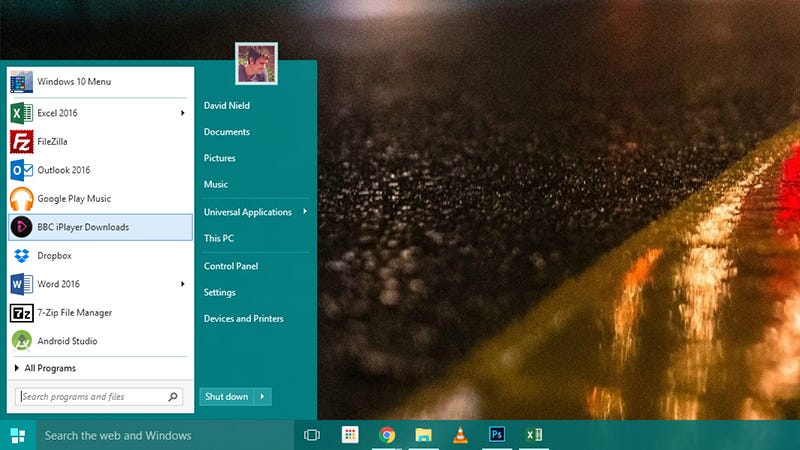Open This PC

(218, 238)
